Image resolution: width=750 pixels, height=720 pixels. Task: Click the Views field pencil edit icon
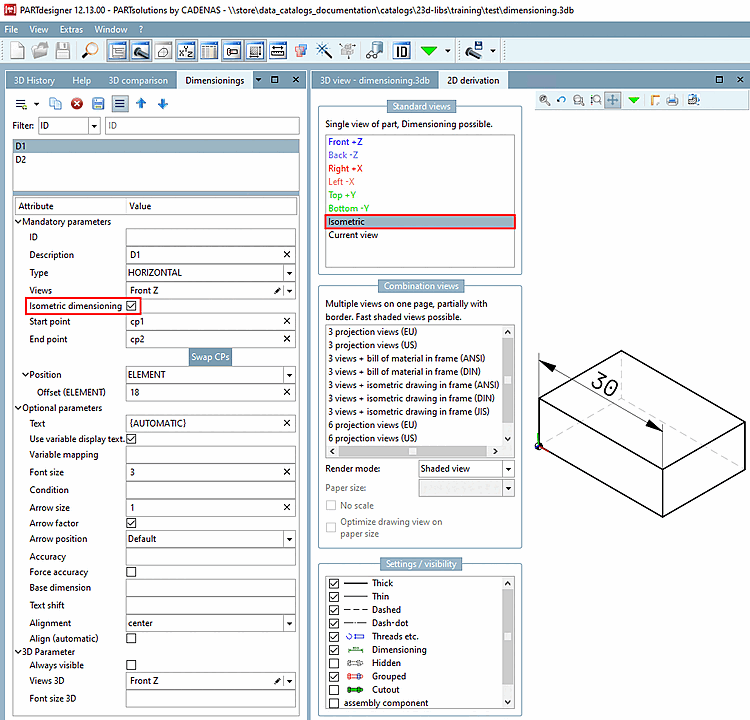[277, 290]
